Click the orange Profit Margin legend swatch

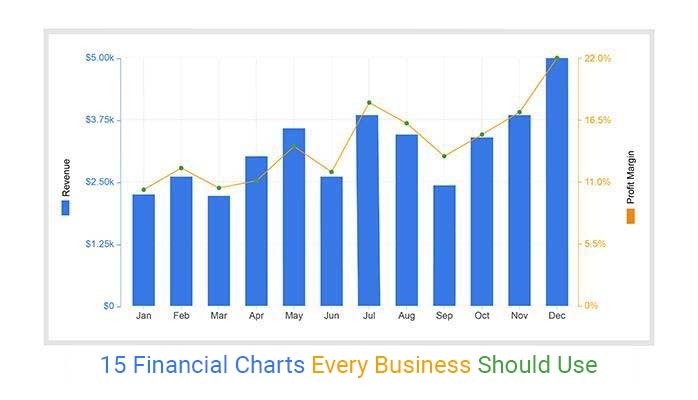point(631,214)
